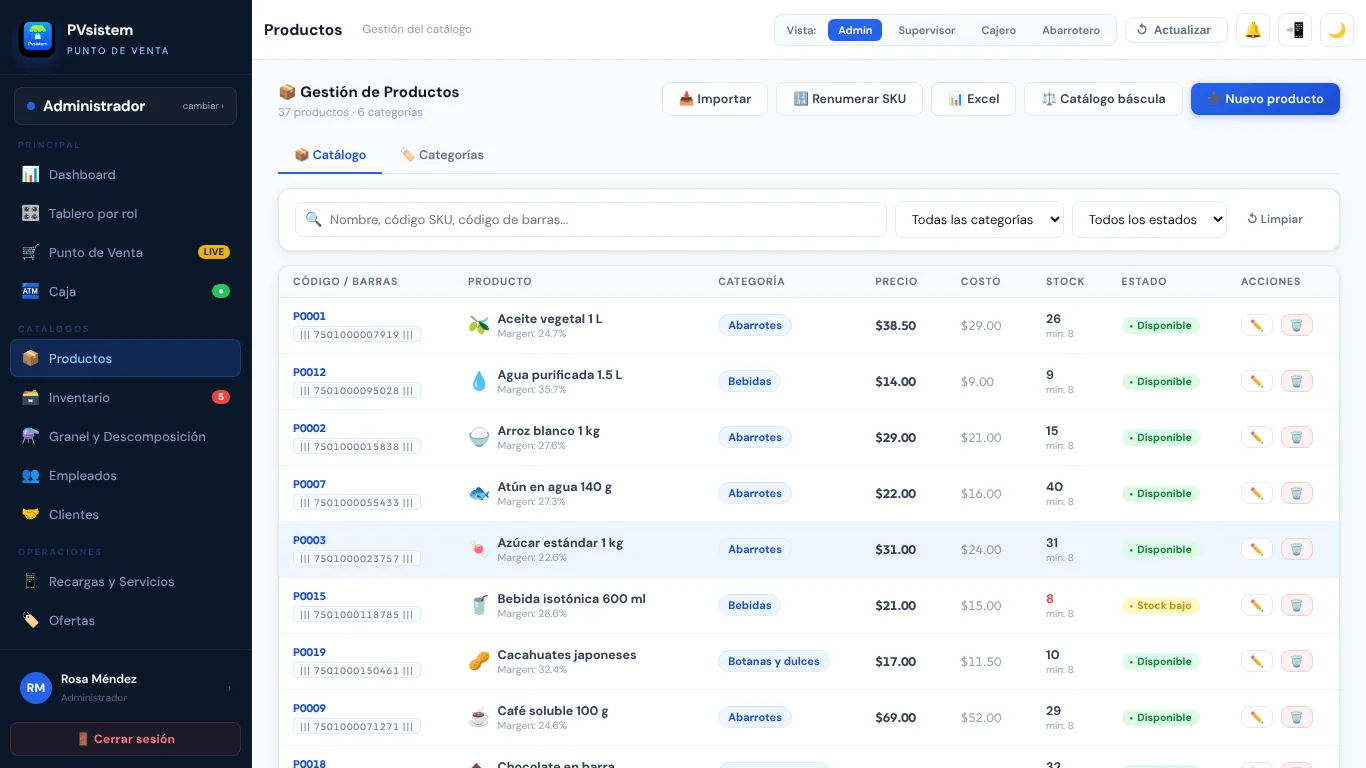Switch to the Categorías tab

[x=442, y=155]
